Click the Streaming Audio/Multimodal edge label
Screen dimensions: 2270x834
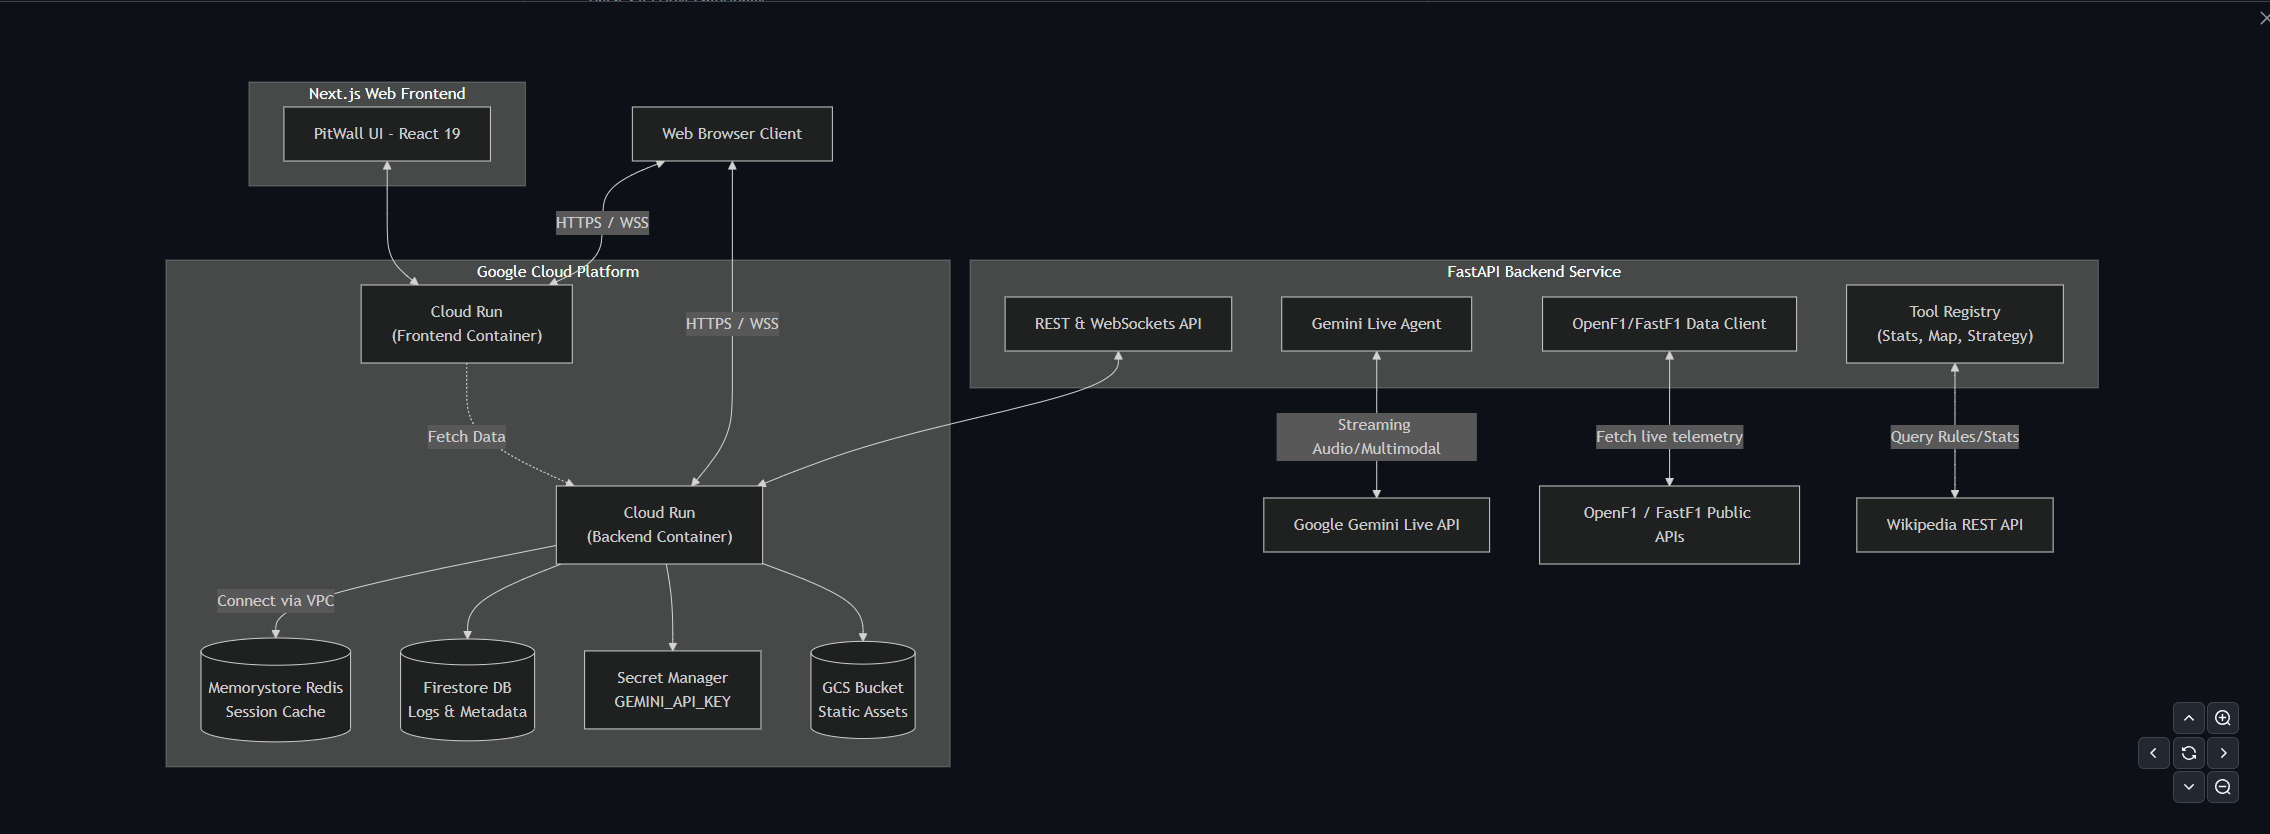pos(1376,437)
